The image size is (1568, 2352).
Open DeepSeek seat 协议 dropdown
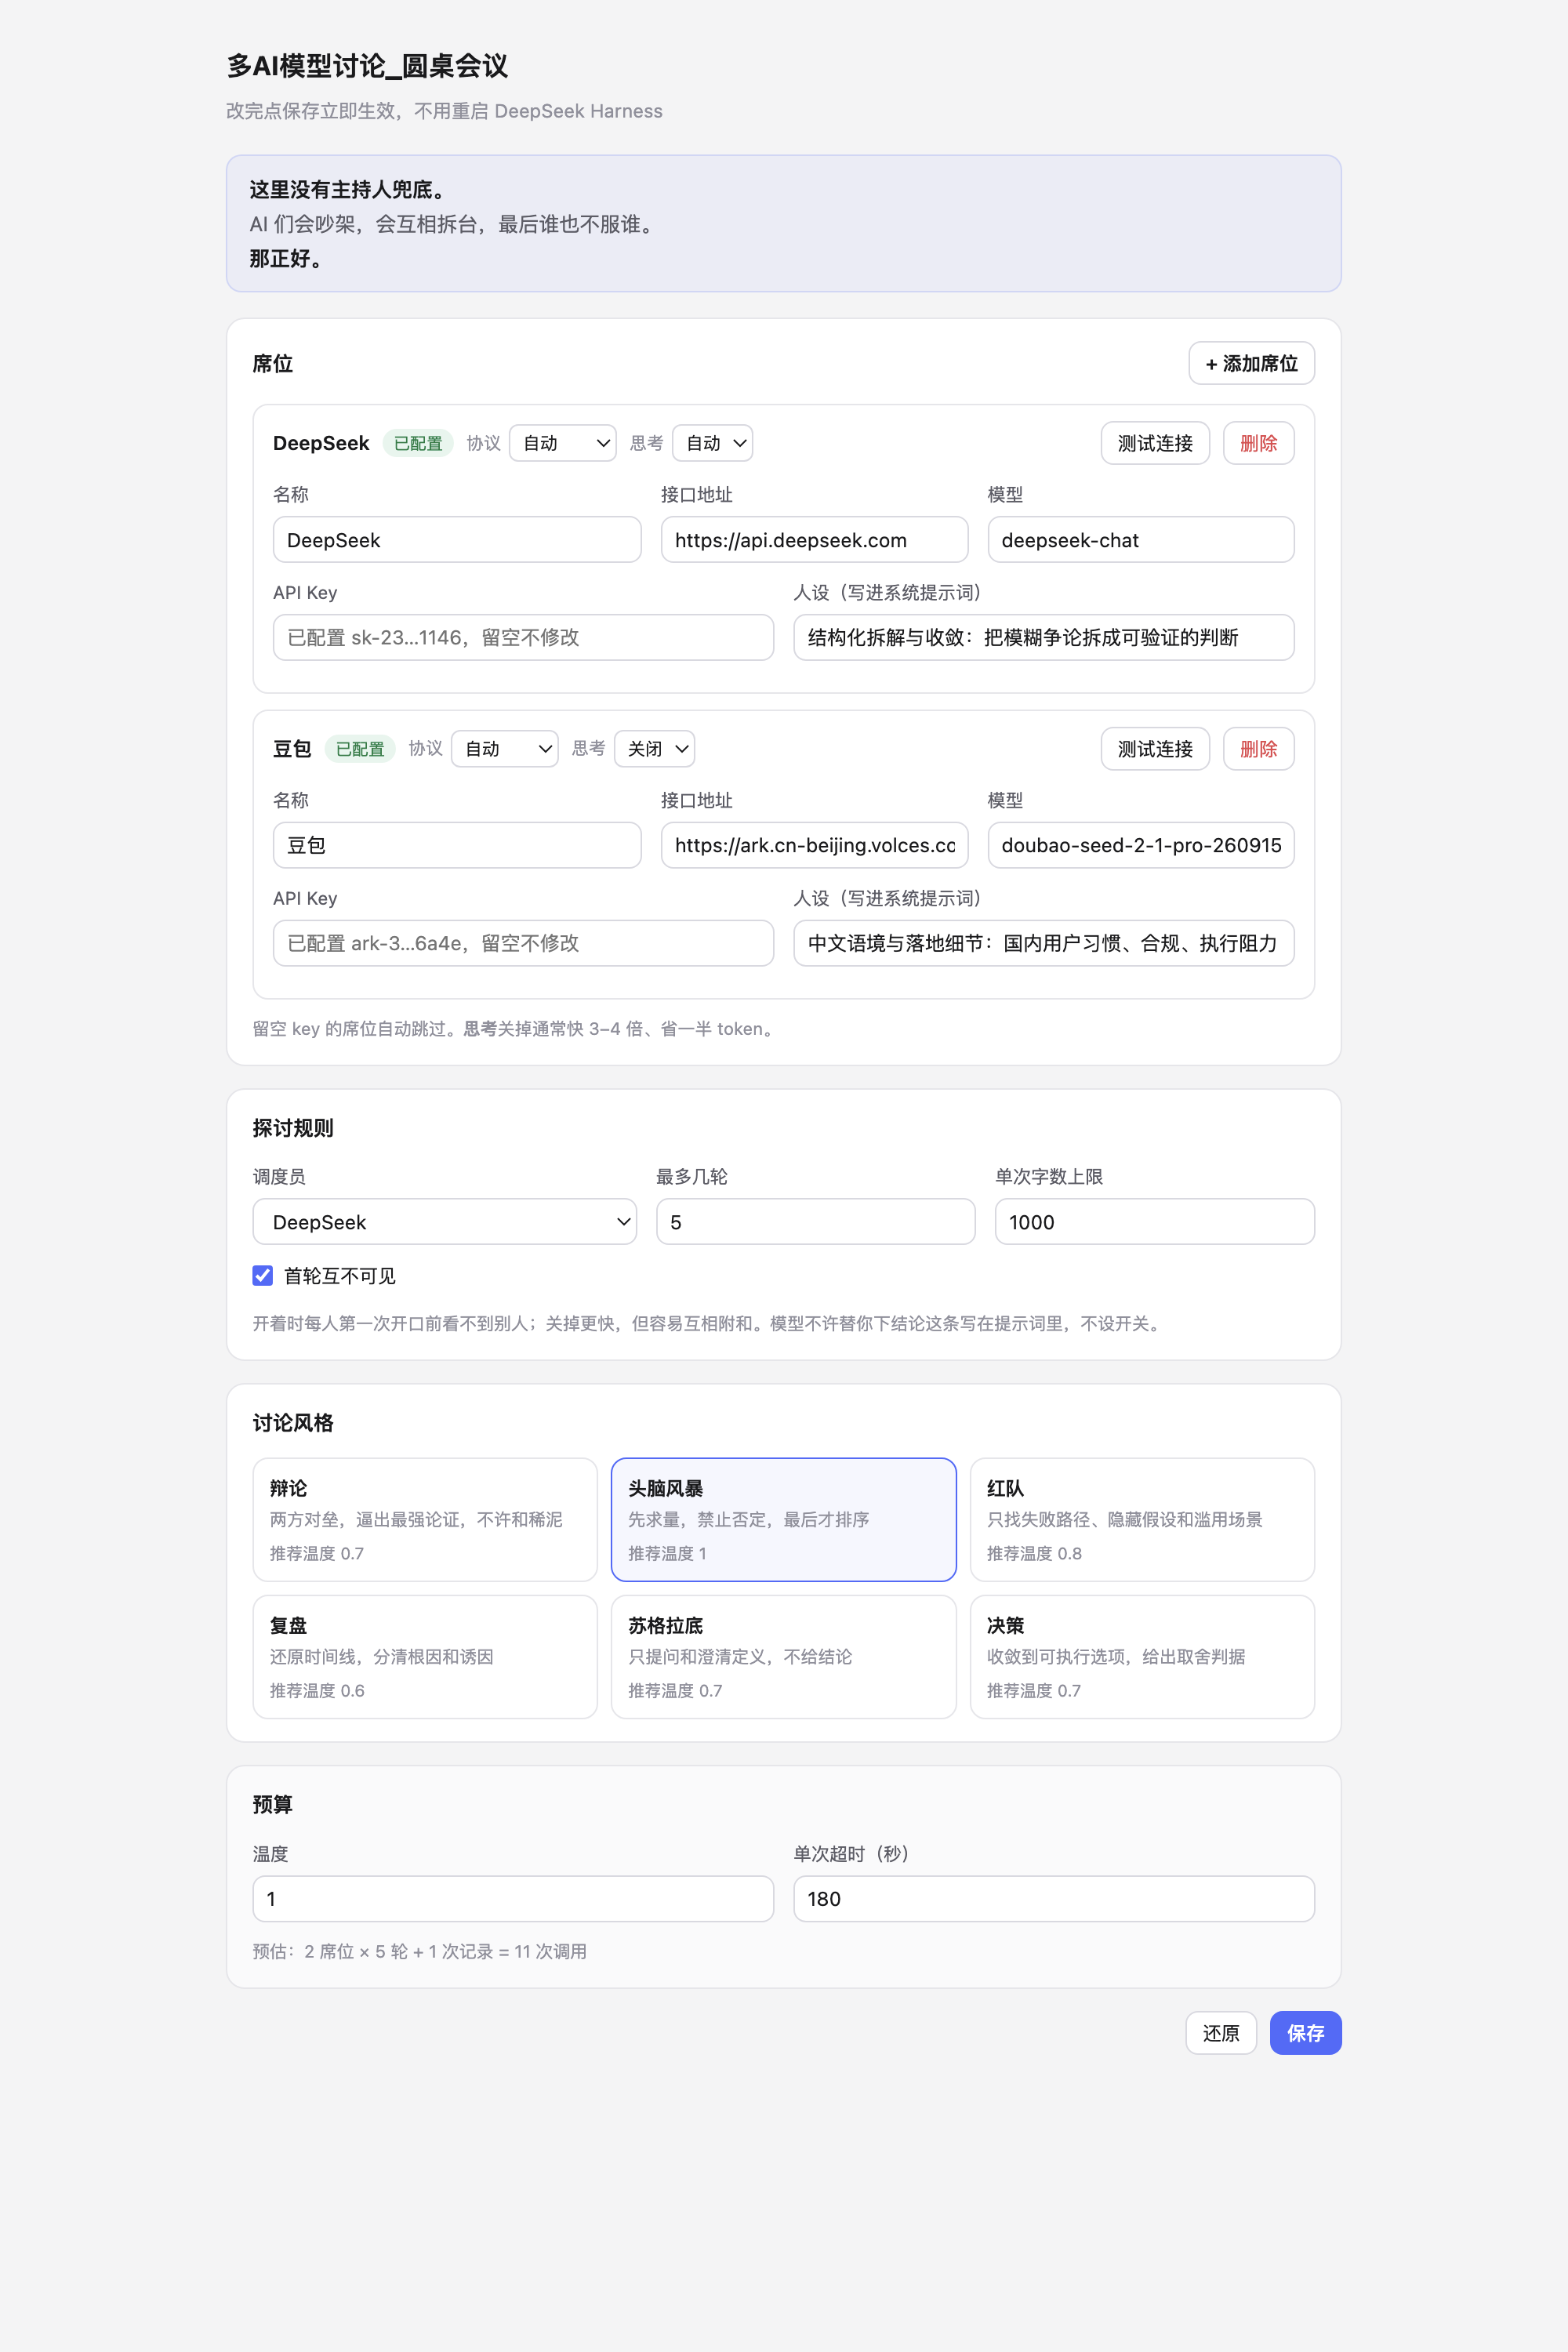point(562,443)
